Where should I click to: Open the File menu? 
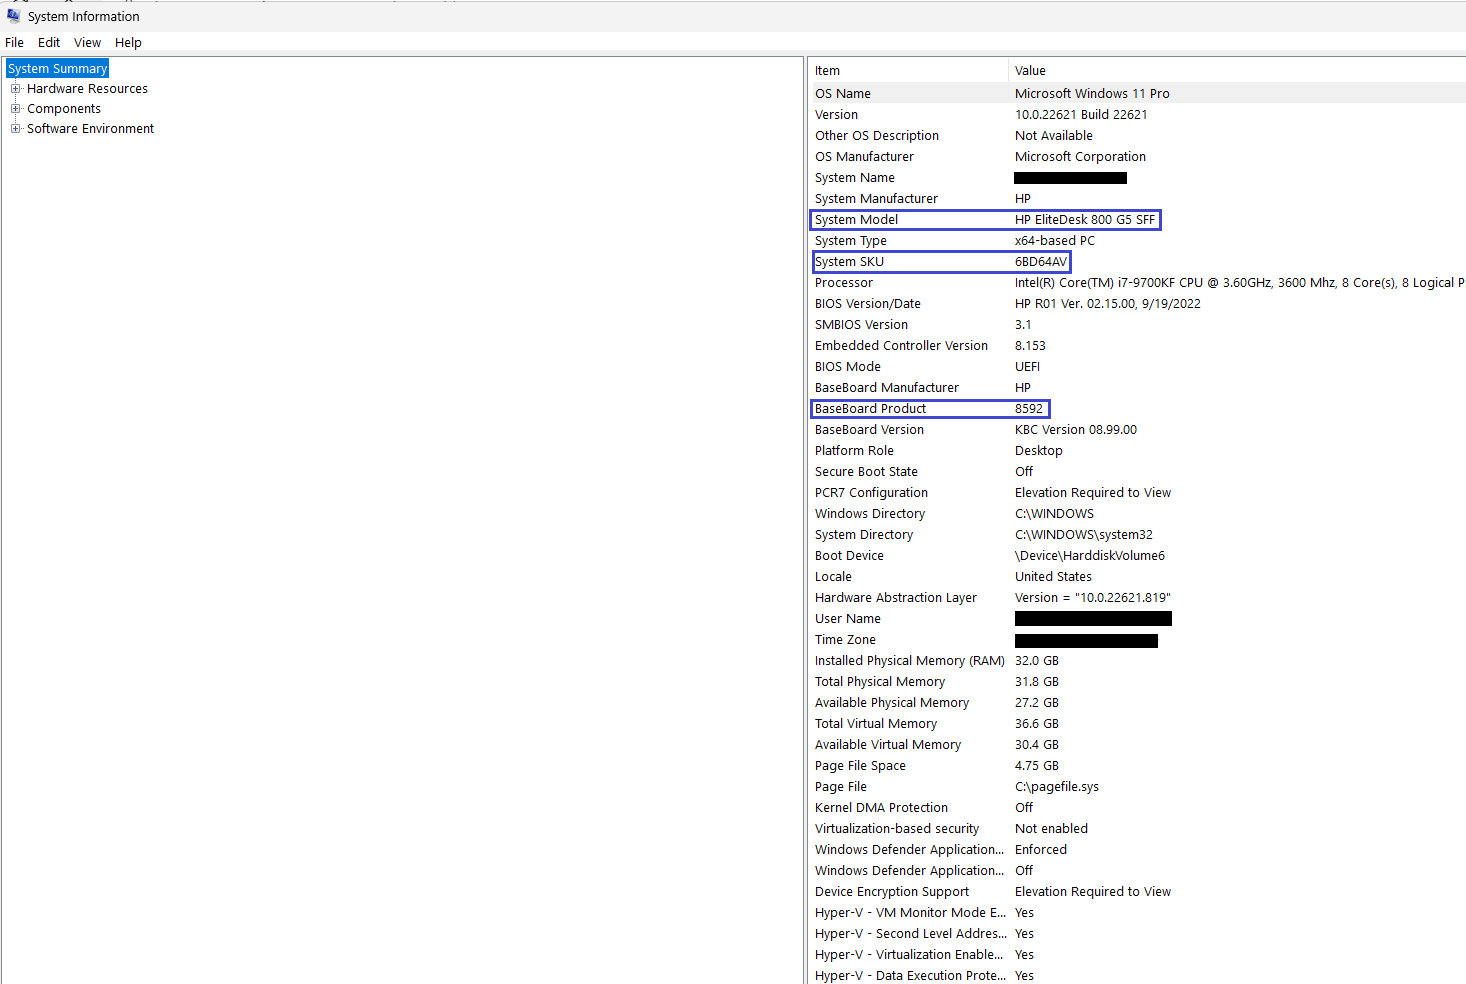point(14,42)
